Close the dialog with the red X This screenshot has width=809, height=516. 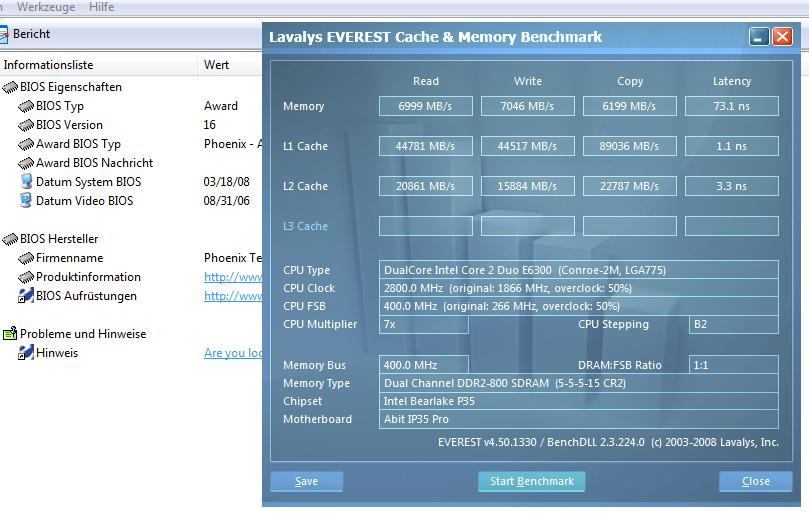(782, 37)
